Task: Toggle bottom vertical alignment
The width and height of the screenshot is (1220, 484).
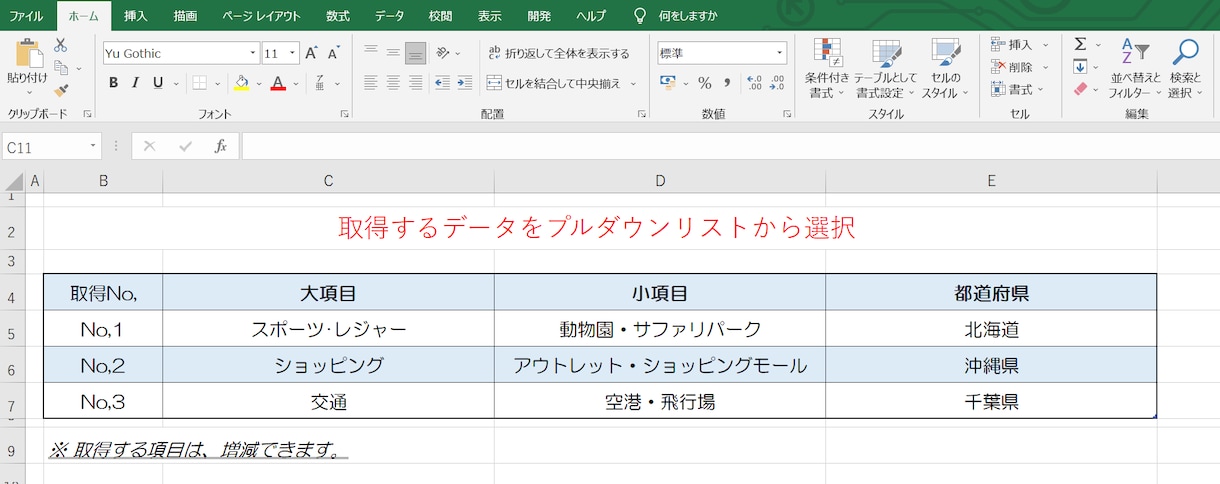Action: pos(416,53)
